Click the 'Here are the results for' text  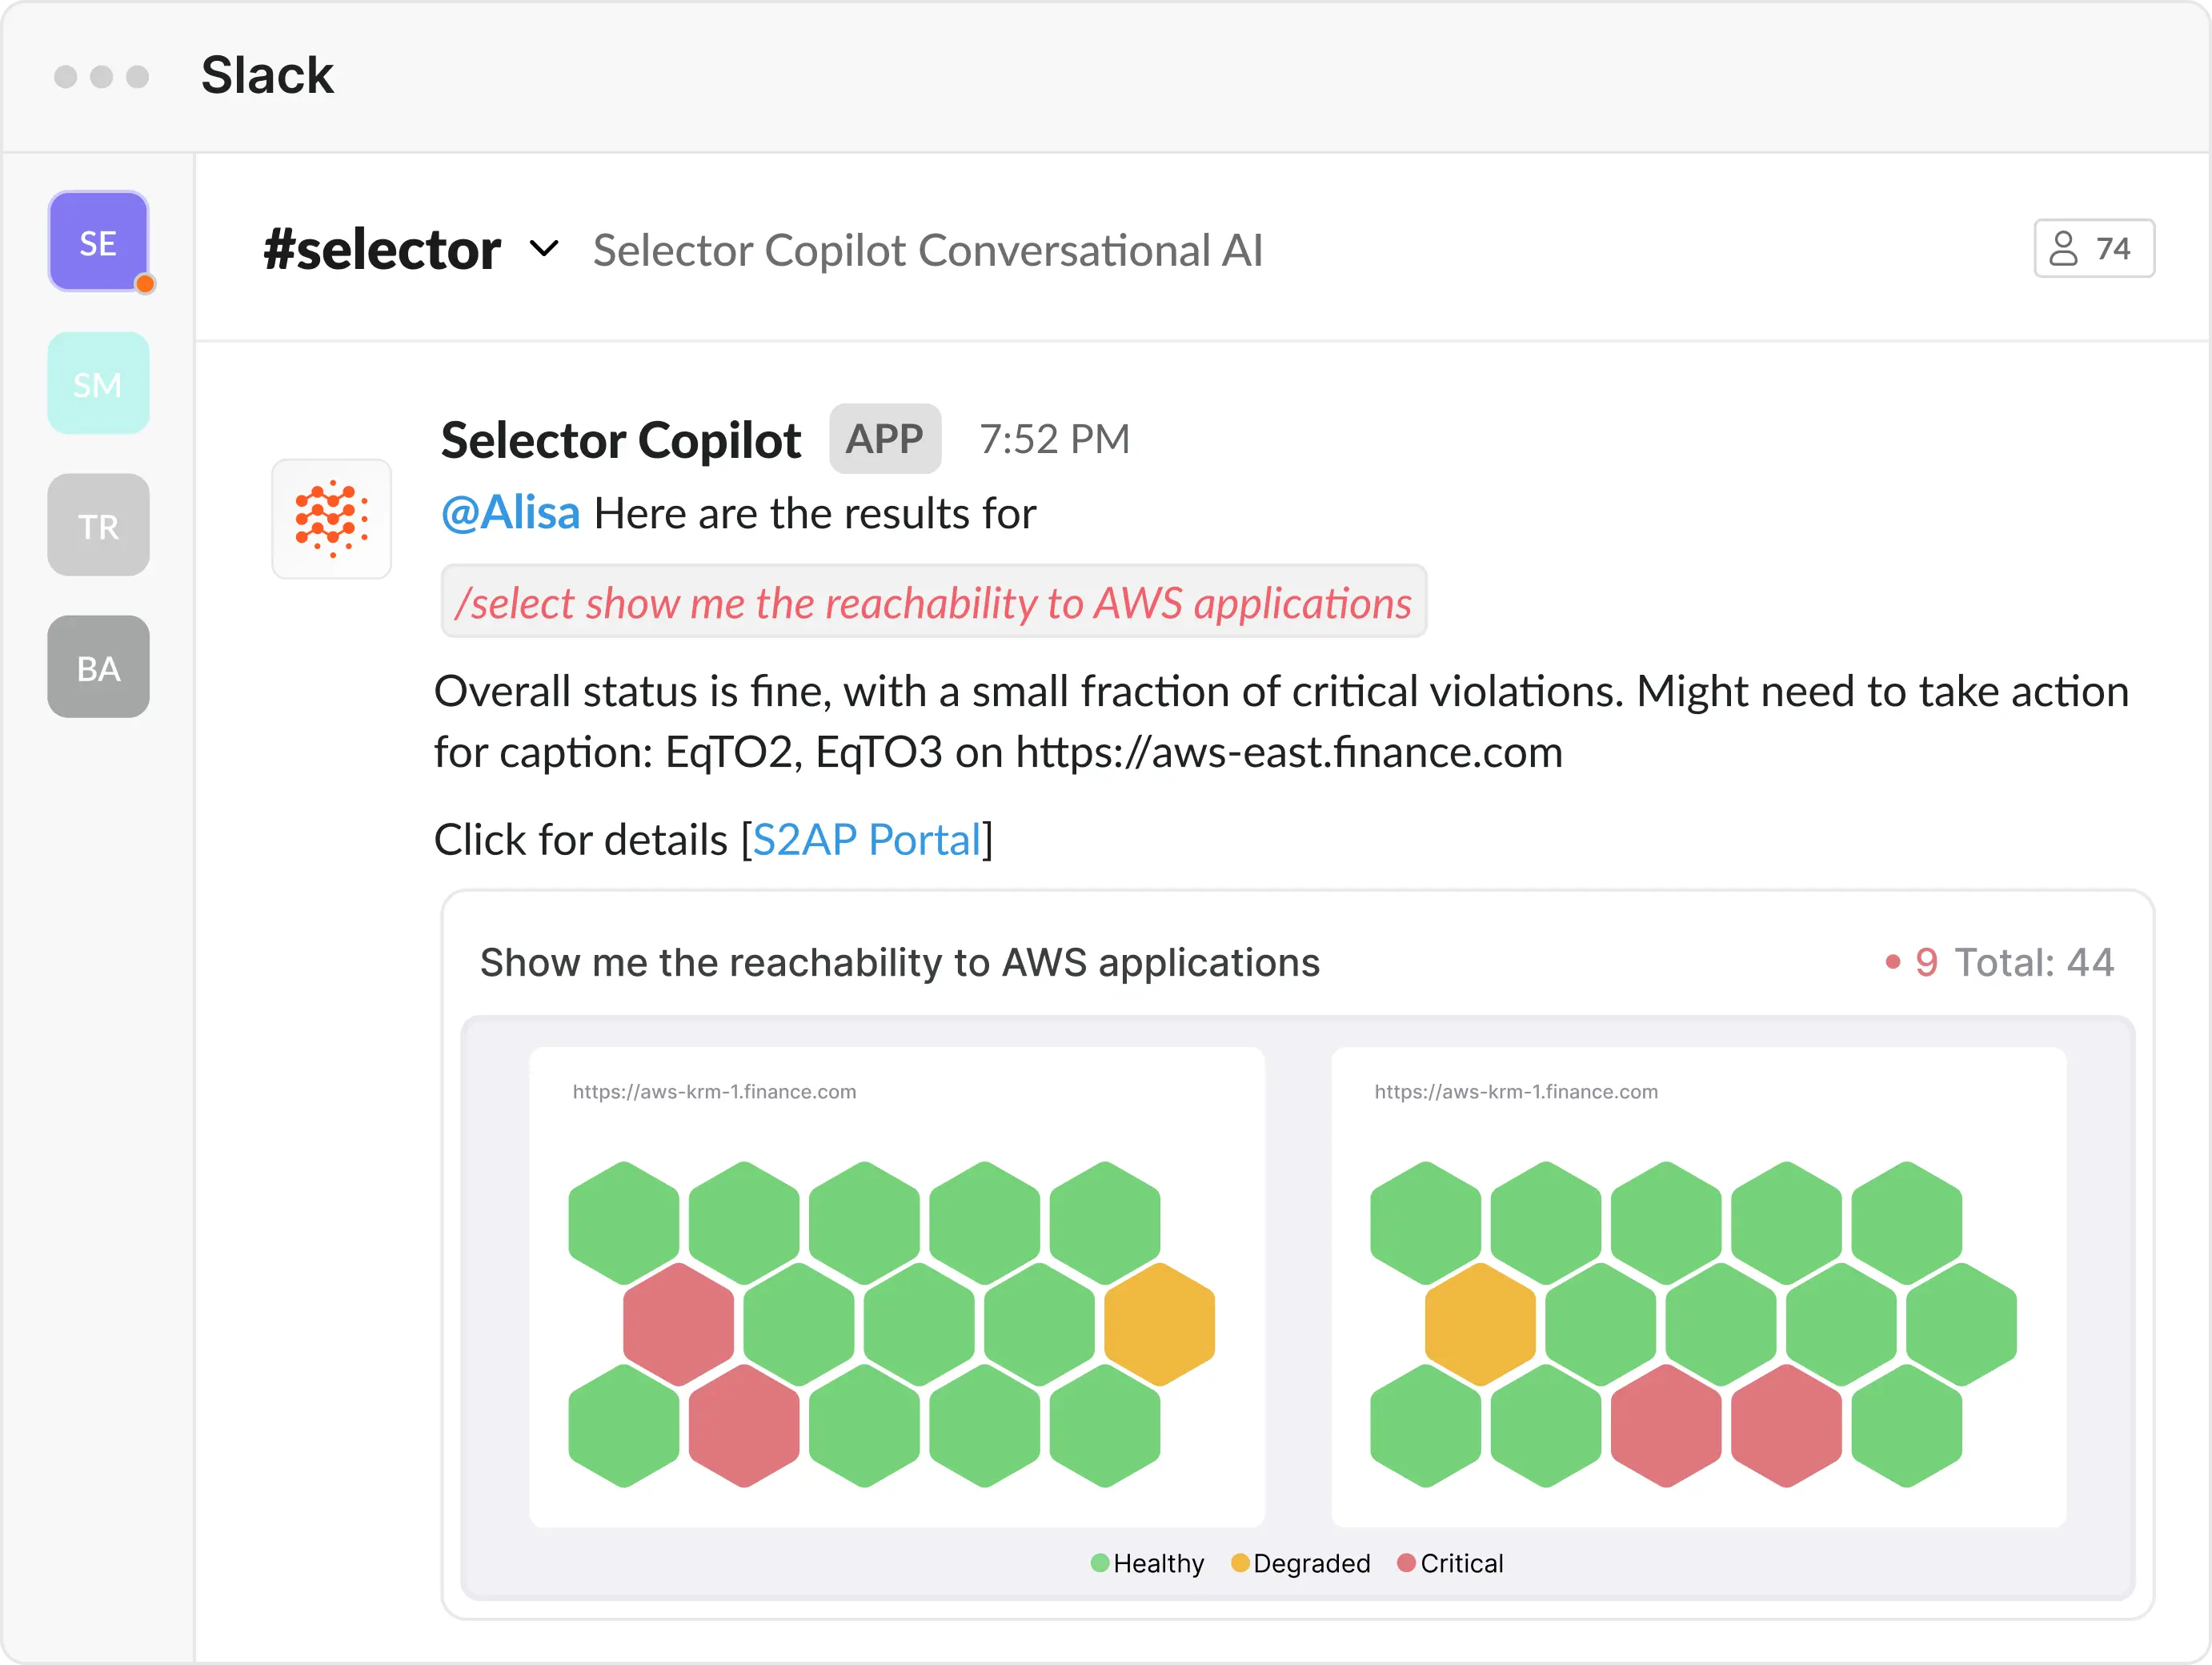click(x=815, y=513)
